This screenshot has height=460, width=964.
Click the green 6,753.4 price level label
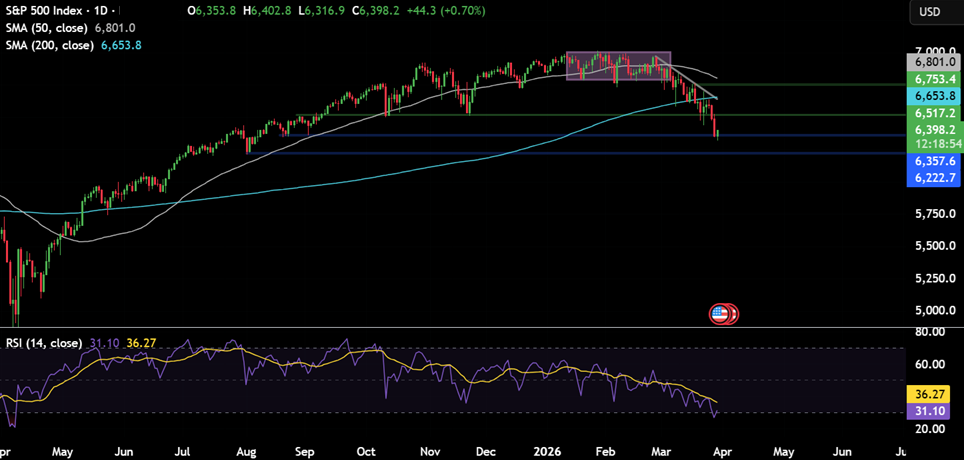point(934,78)
